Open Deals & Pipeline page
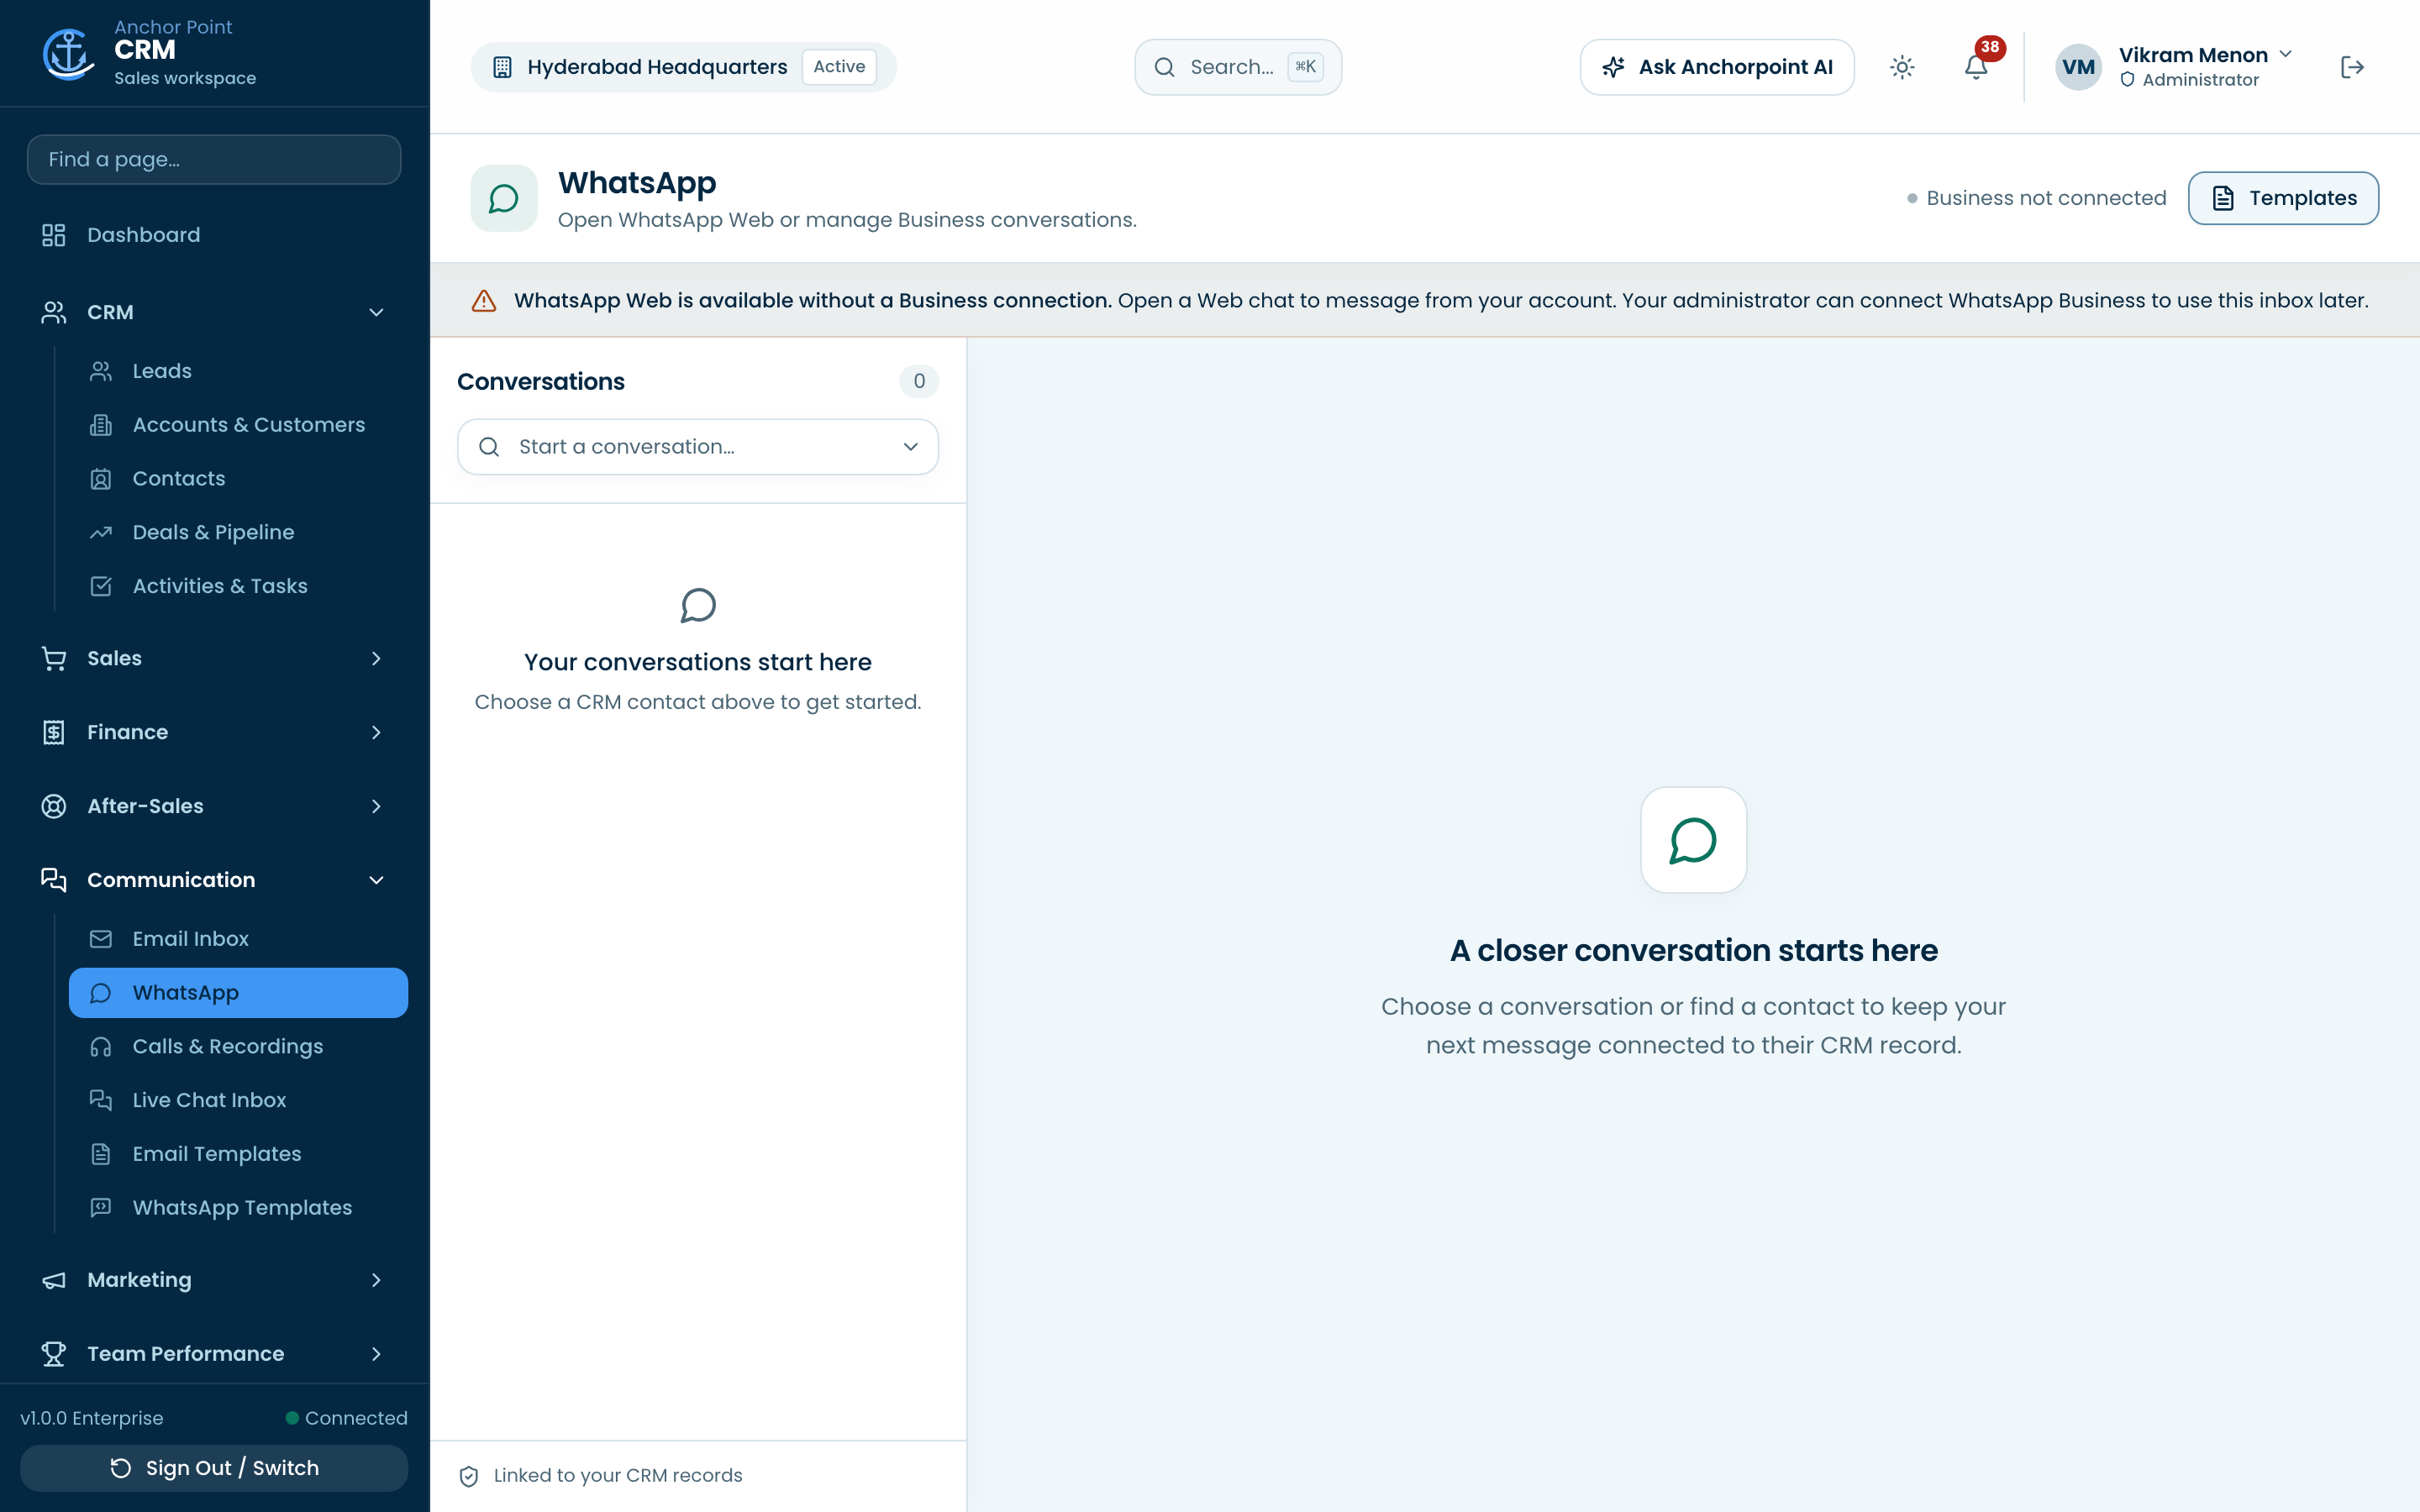The height and width of the screenshot is (1512, 2420). [x=238, y=532]
